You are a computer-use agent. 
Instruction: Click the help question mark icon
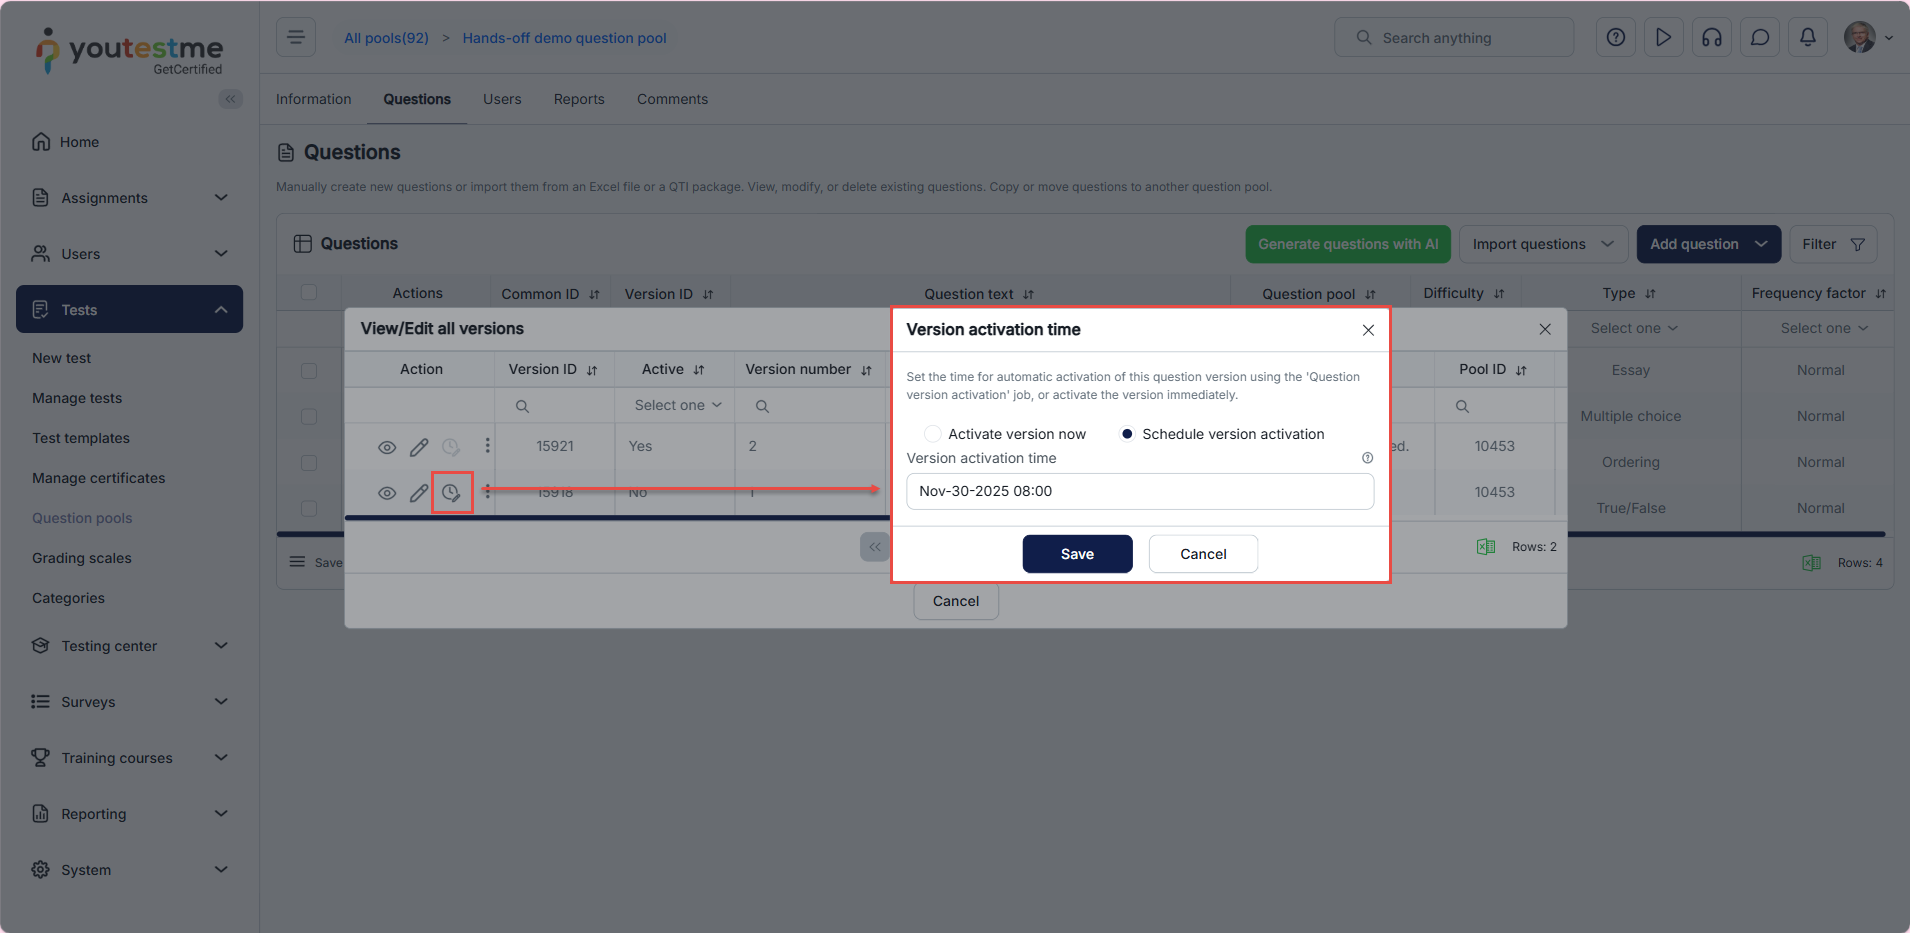click(1616, 38)
